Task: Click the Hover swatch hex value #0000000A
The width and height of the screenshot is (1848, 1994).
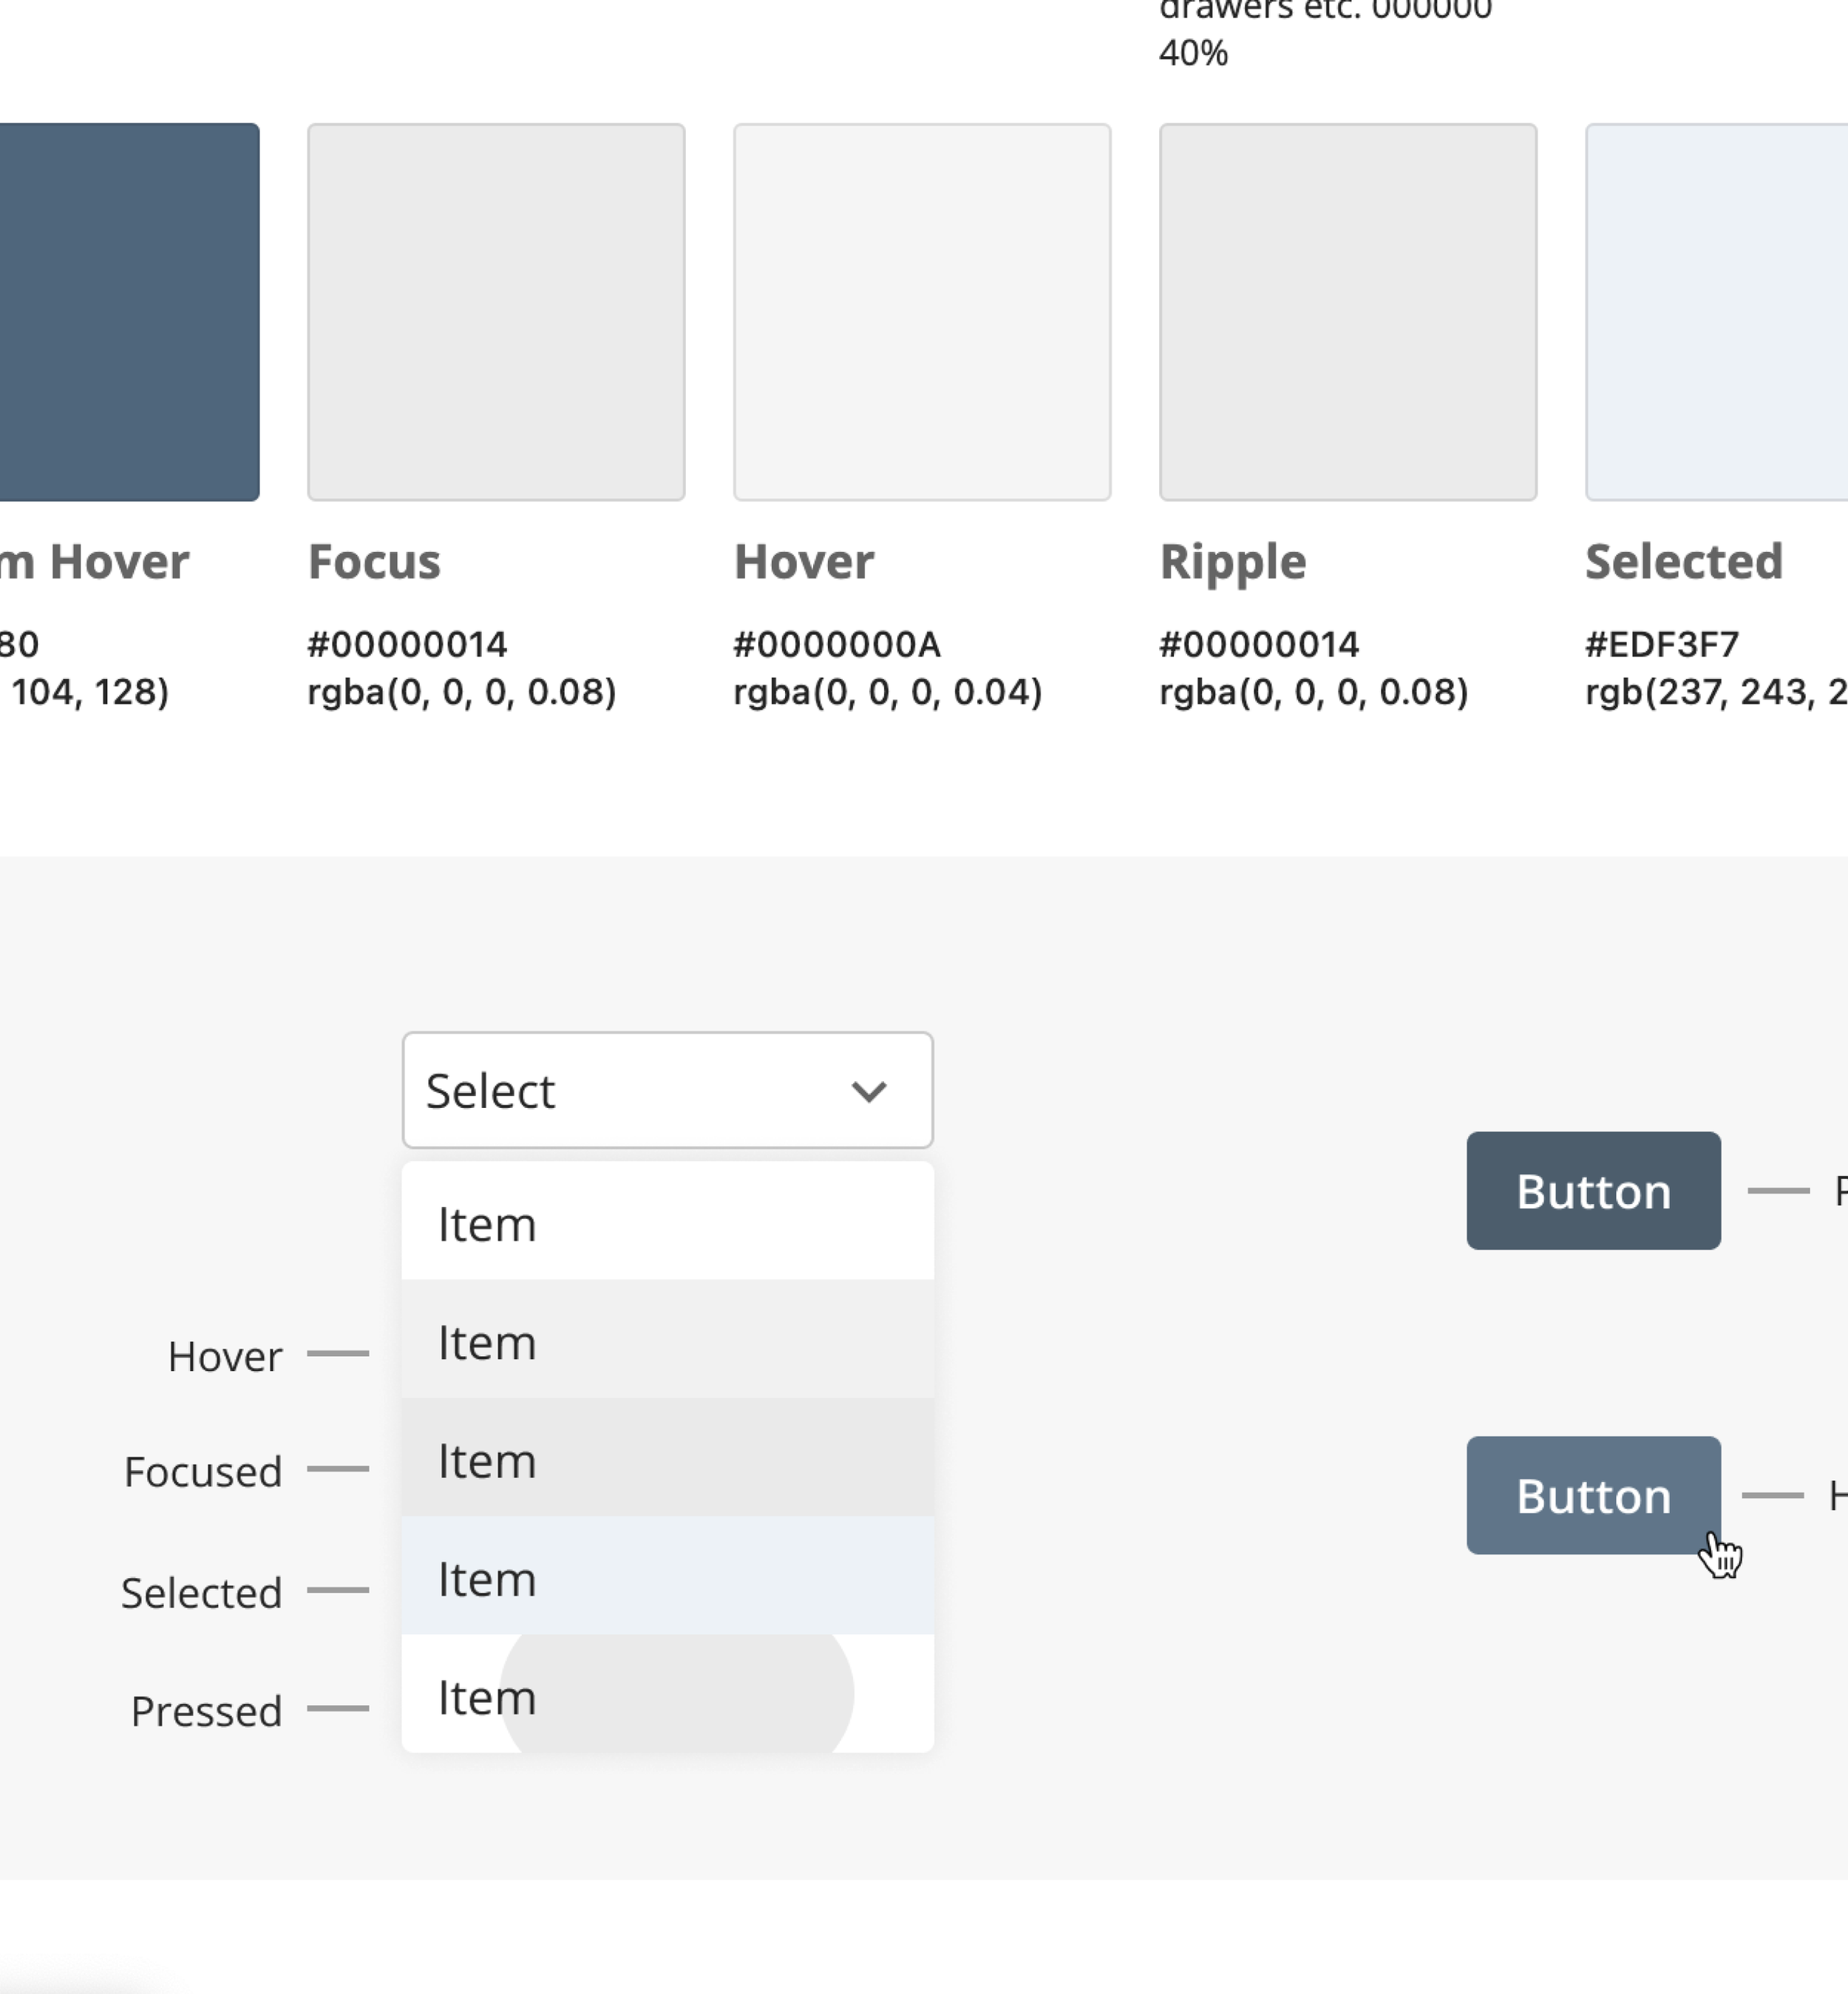Action: 837,644
